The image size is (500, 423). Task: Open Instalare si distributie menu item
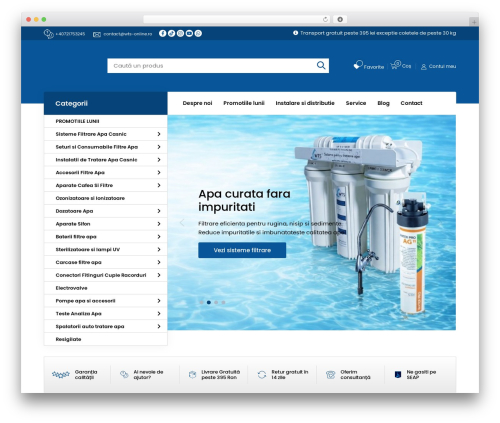[305, 103]
